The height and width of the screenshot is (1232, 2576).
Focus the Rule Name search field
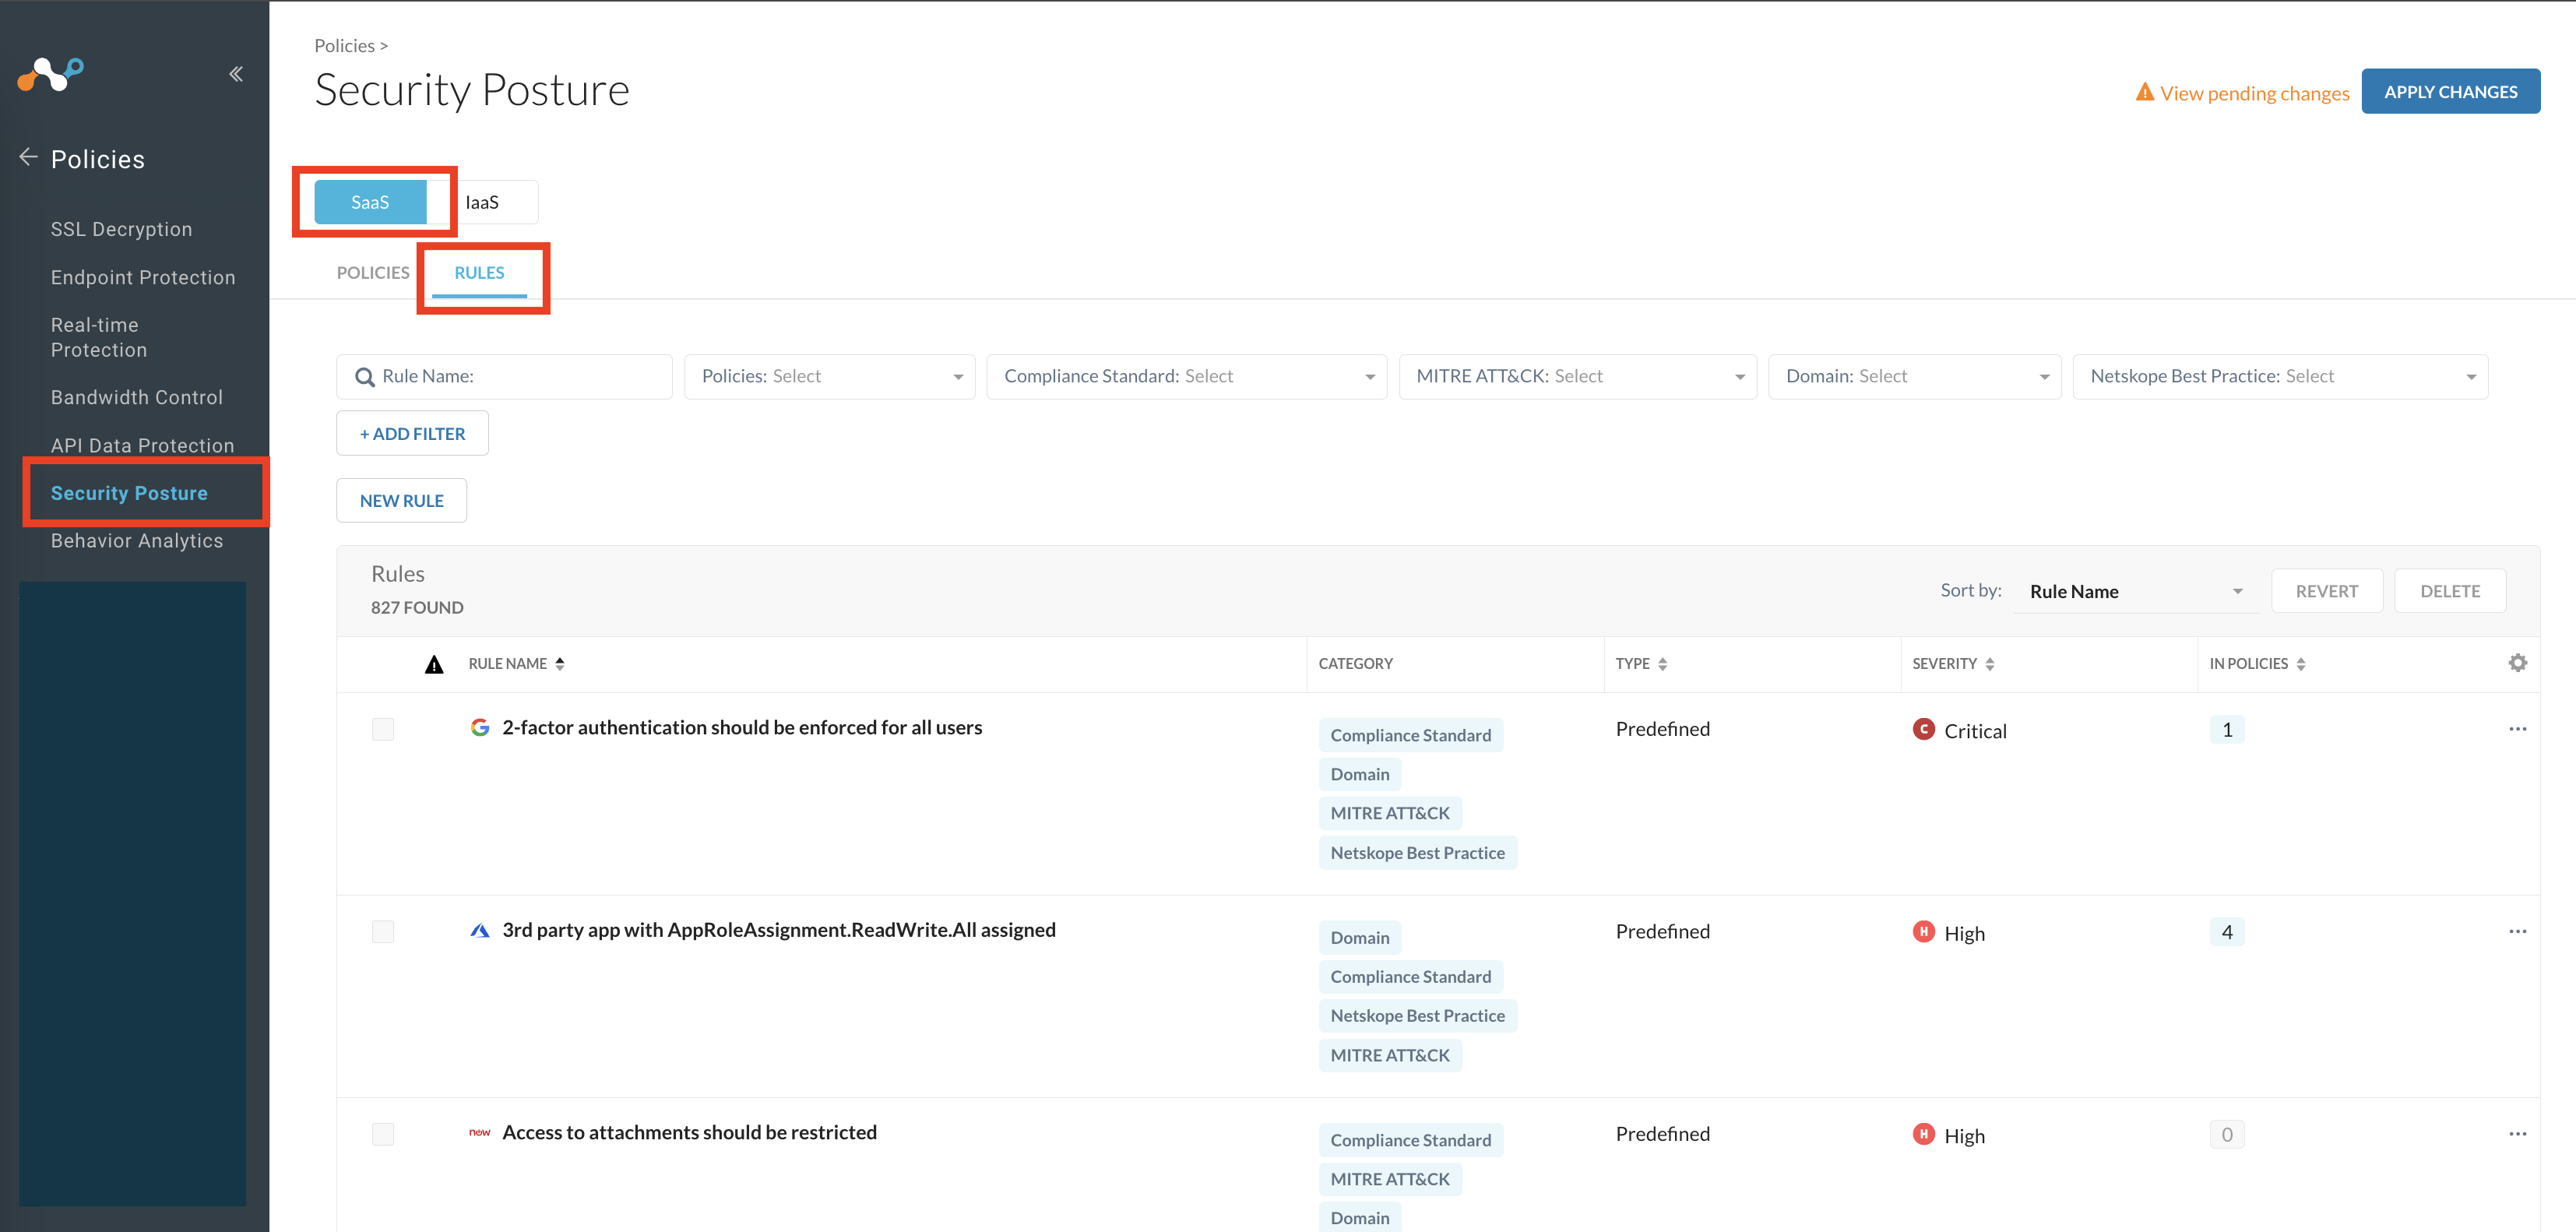(504, 377)
